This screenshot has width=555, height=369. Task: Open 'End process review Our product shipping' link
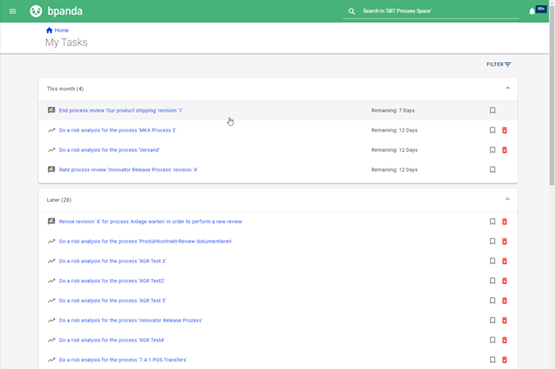(121, 110)
